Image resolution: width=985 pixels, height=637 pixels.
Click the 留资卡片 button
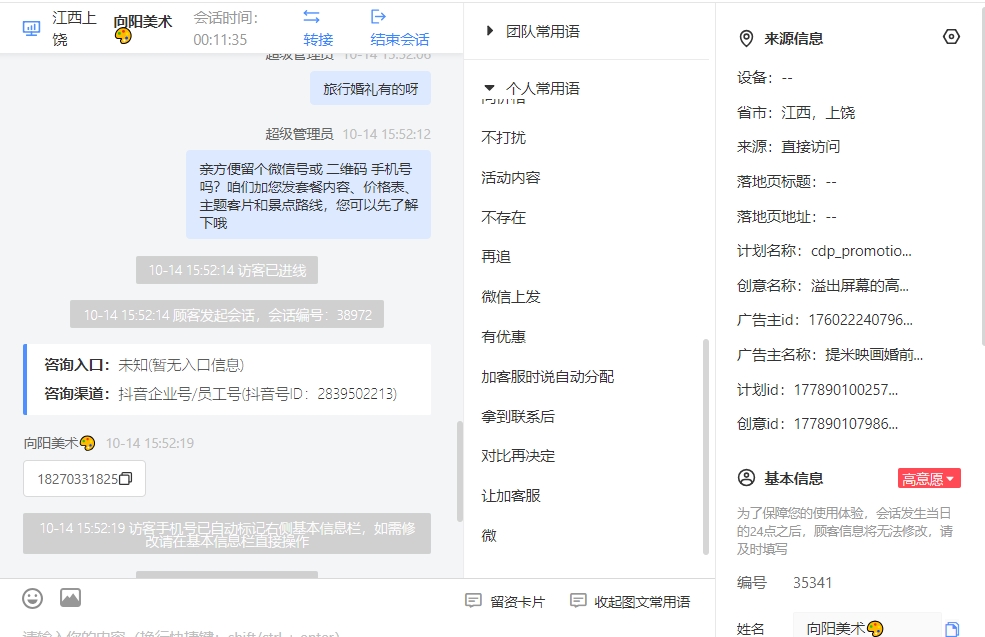point(505,601)
